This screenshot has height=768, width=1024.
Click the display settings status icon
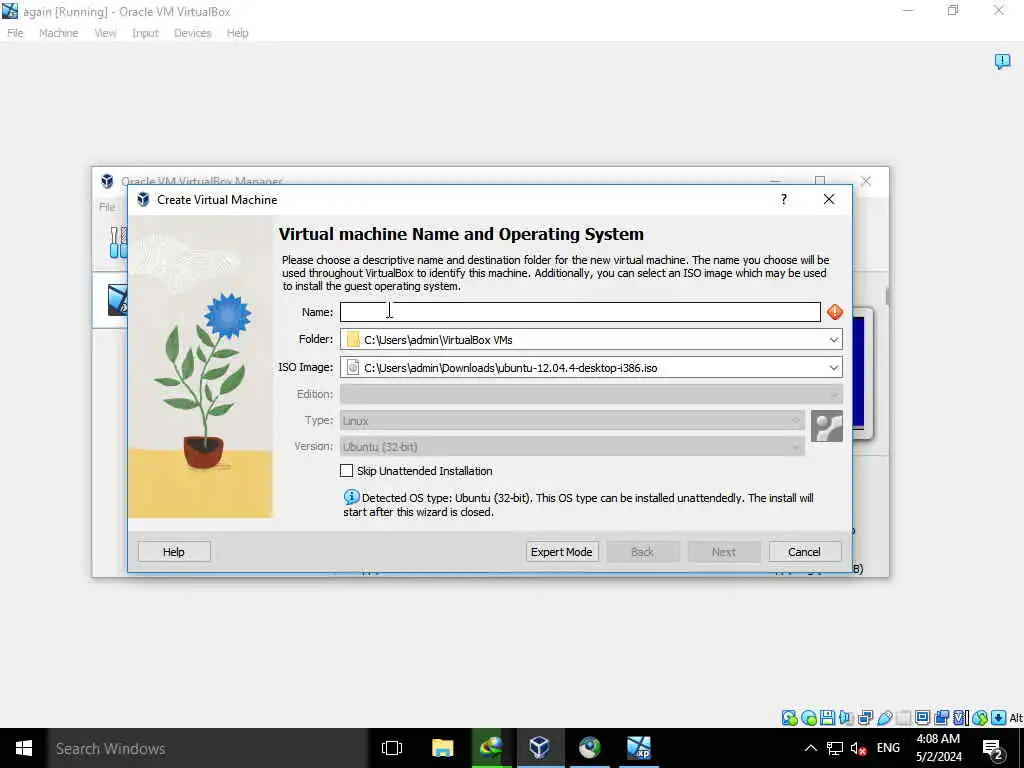coord(922,718)
